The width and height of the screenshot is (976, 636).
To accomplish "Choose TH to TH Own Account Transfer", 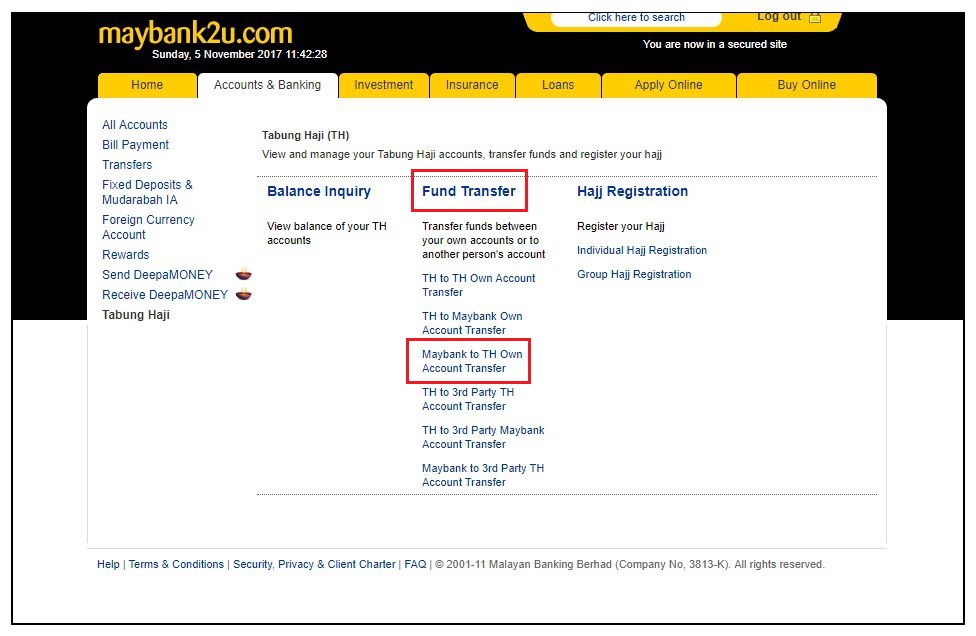I will [479, 285].
